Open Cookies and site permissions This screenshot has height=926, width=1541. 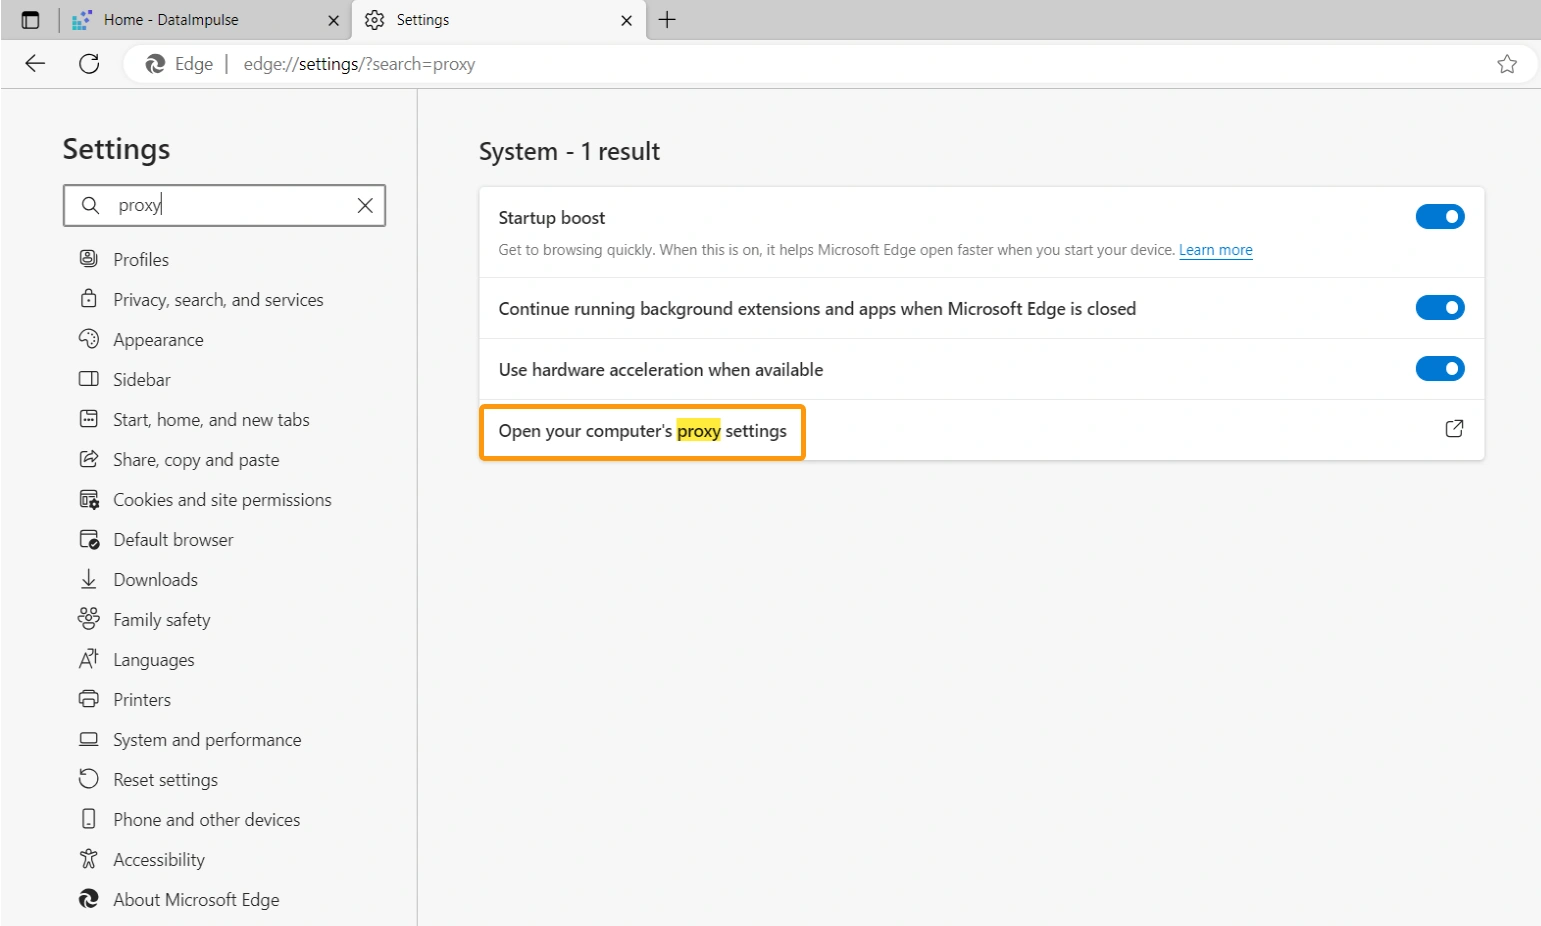pos(222,500)
